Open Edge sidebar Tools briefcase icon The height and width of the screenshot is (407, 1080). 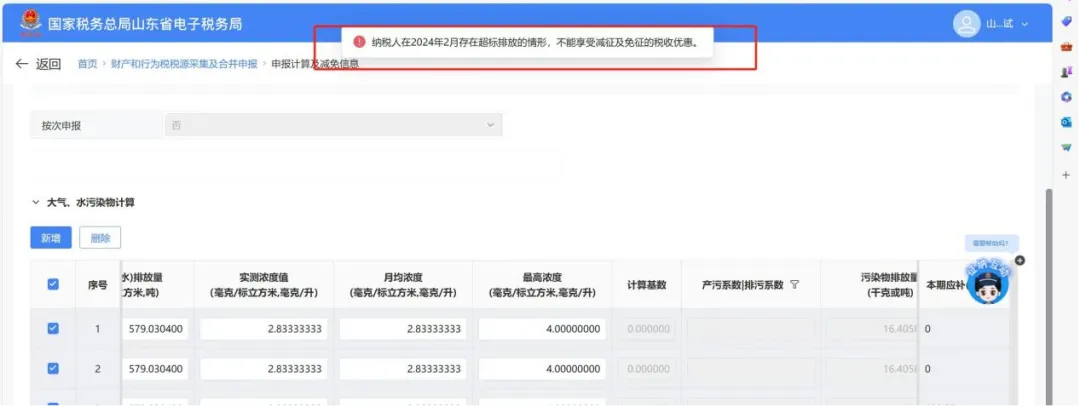tap(1066, 46)
